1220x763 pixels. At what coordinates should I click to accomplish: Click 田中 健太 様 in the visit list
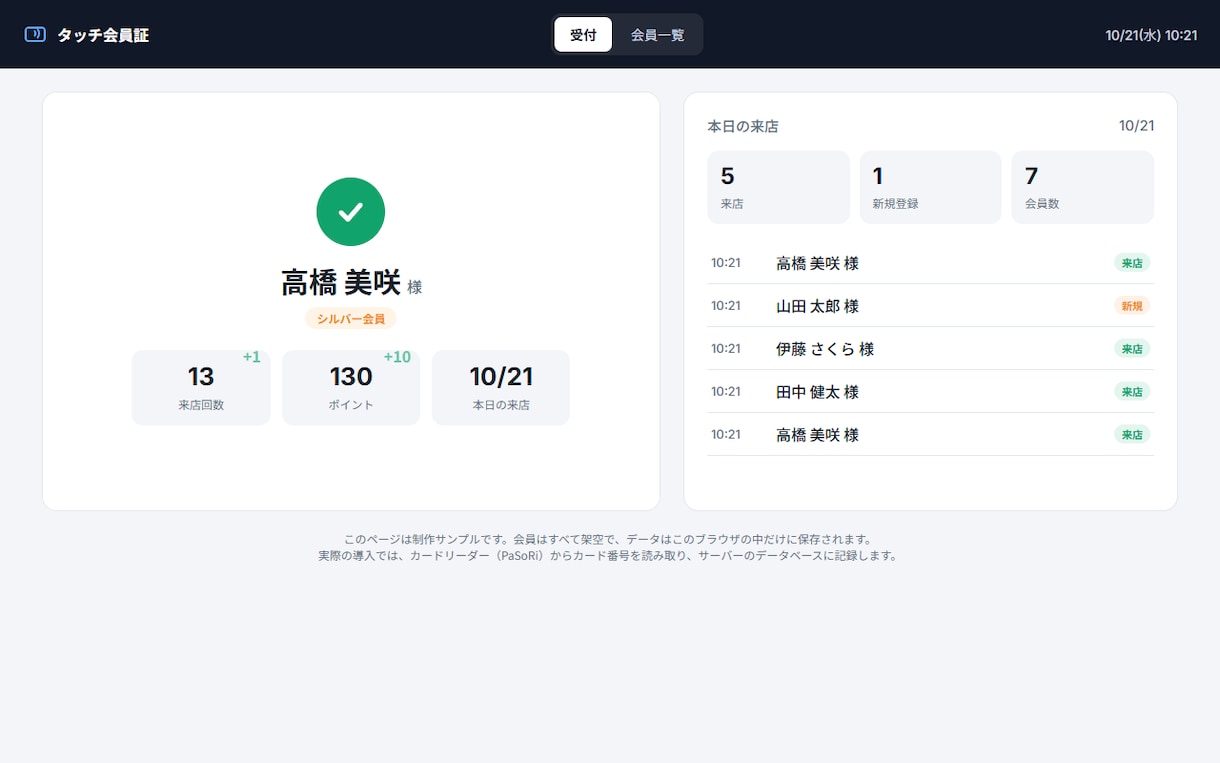(817, 392)
